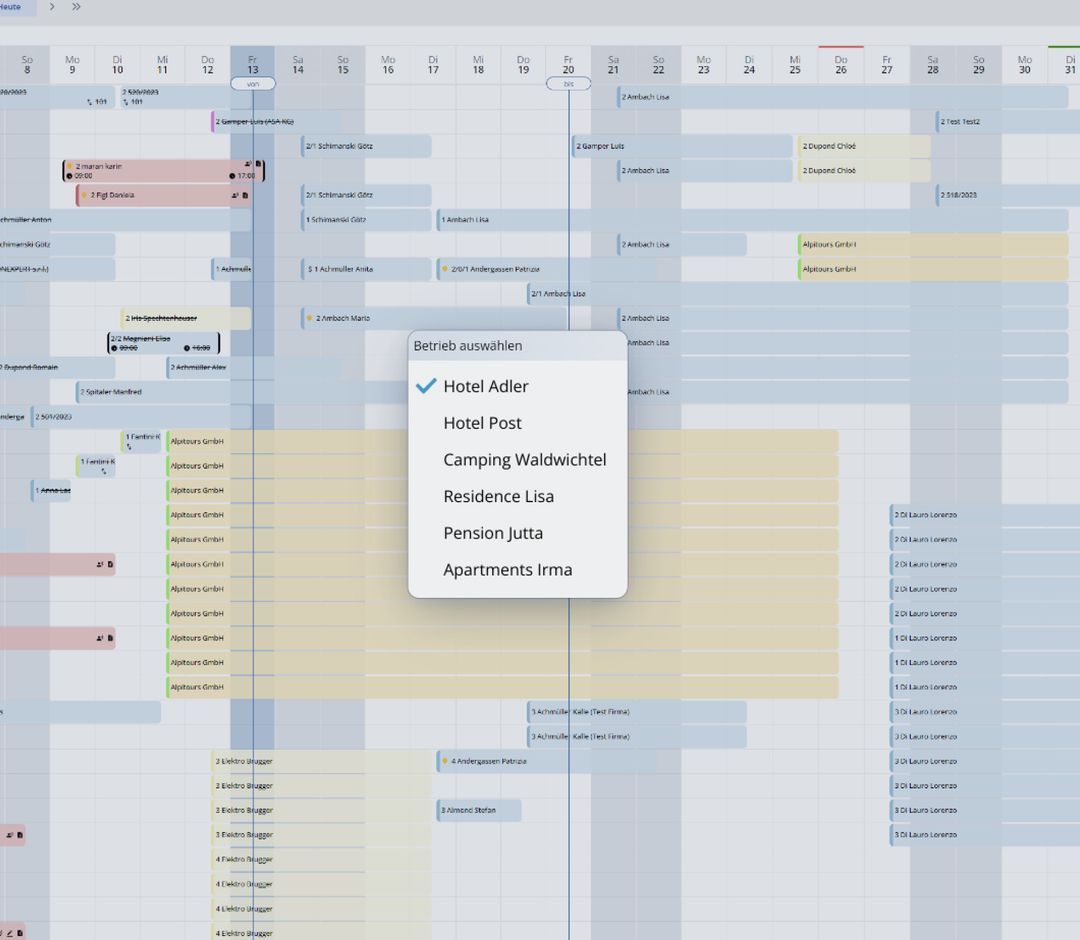
Task: Open the Almond Stefan booking bar
Action: tap(479, 810)
